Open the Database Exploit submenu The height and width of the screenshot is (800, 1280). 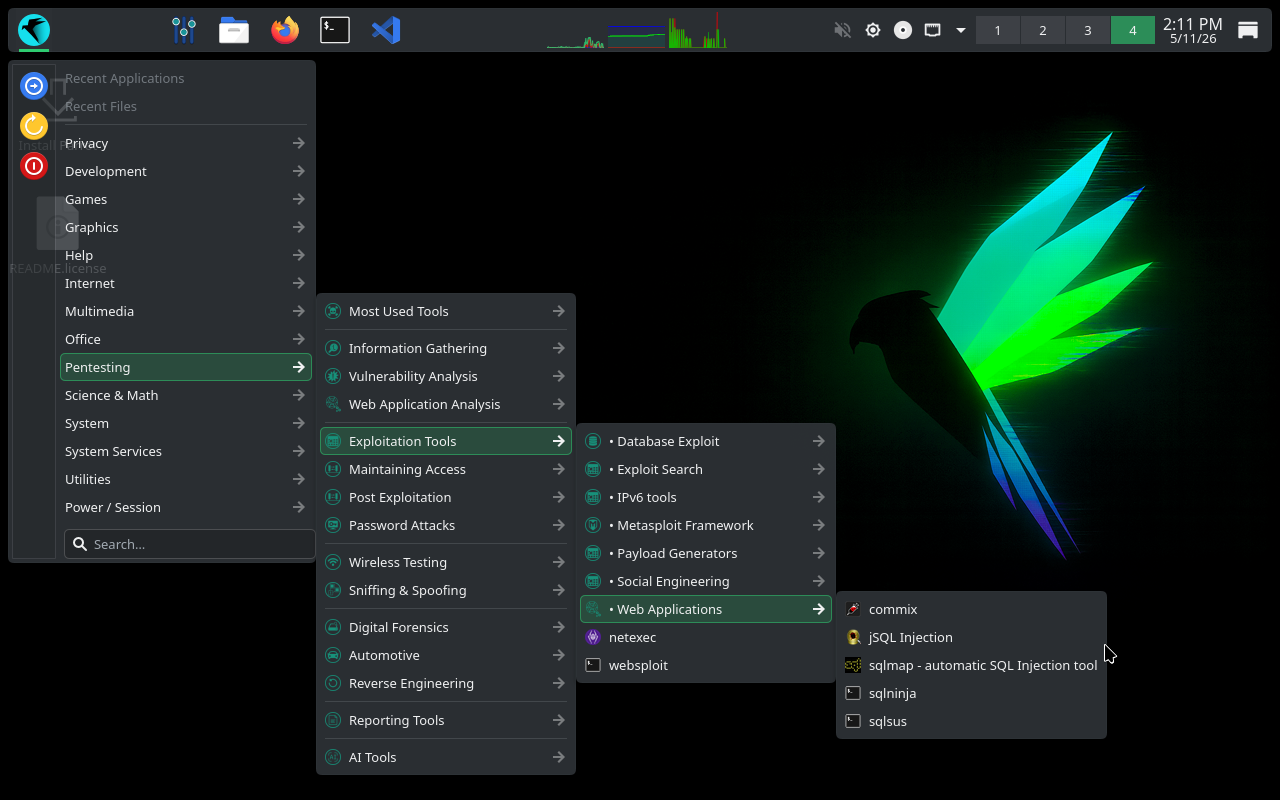point(706,441)
